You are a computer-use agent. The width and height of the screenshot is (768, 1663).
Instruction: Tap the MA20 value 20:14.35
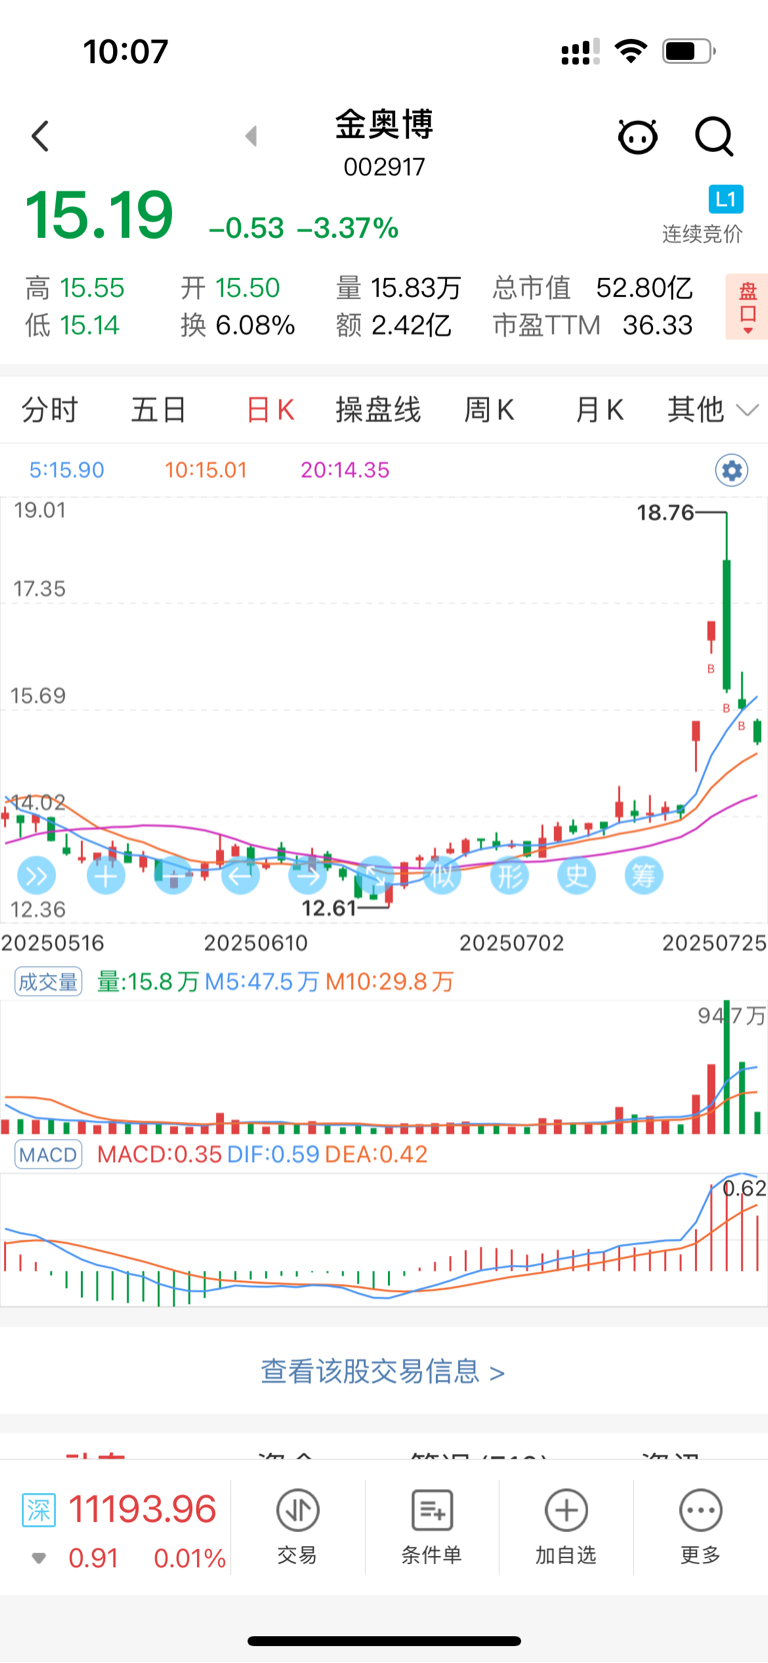click(345, 470)
